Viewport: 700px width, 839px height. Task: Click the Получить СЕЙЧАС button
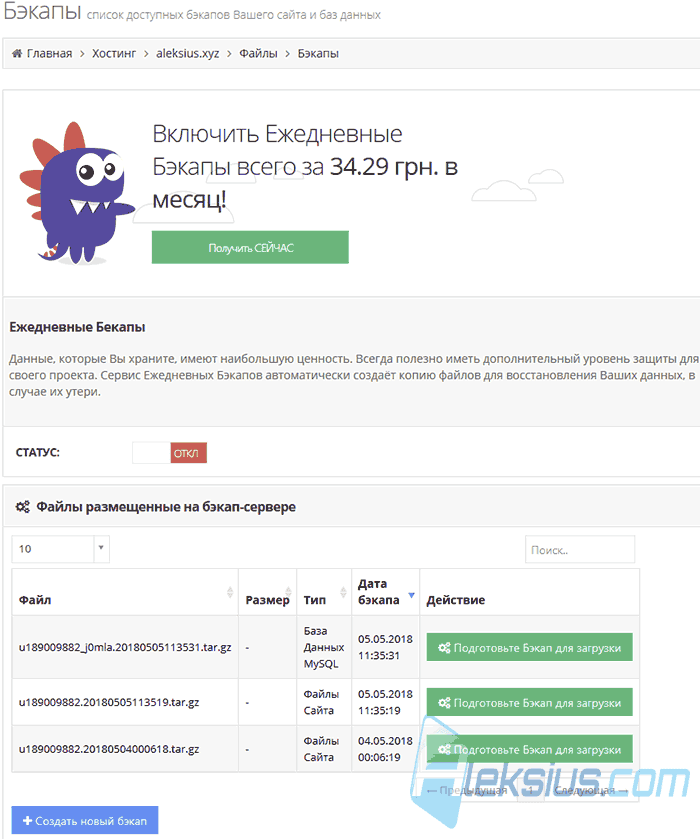pyautogui.click(x=250, y=247)
